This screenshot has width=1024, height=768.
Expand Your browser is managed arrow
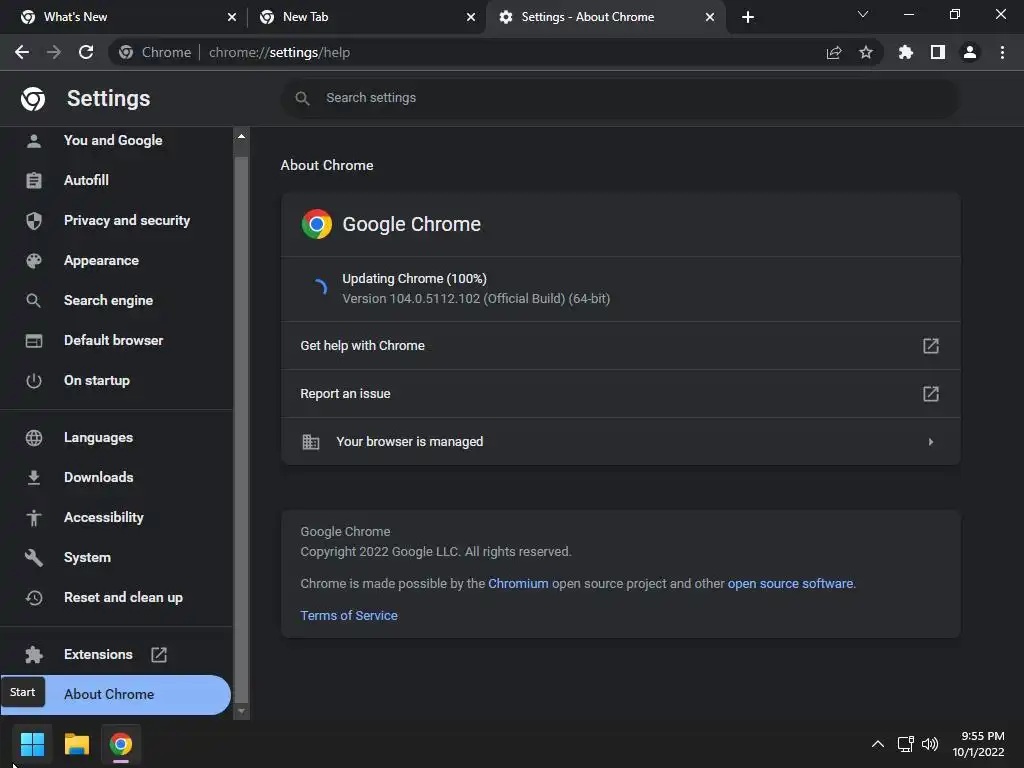tap(931, 442)
